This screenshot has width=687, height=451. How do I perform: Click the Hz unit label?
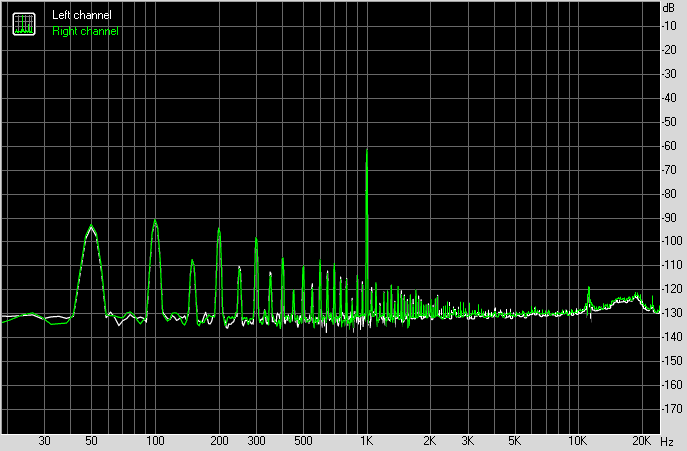(667, 441)
